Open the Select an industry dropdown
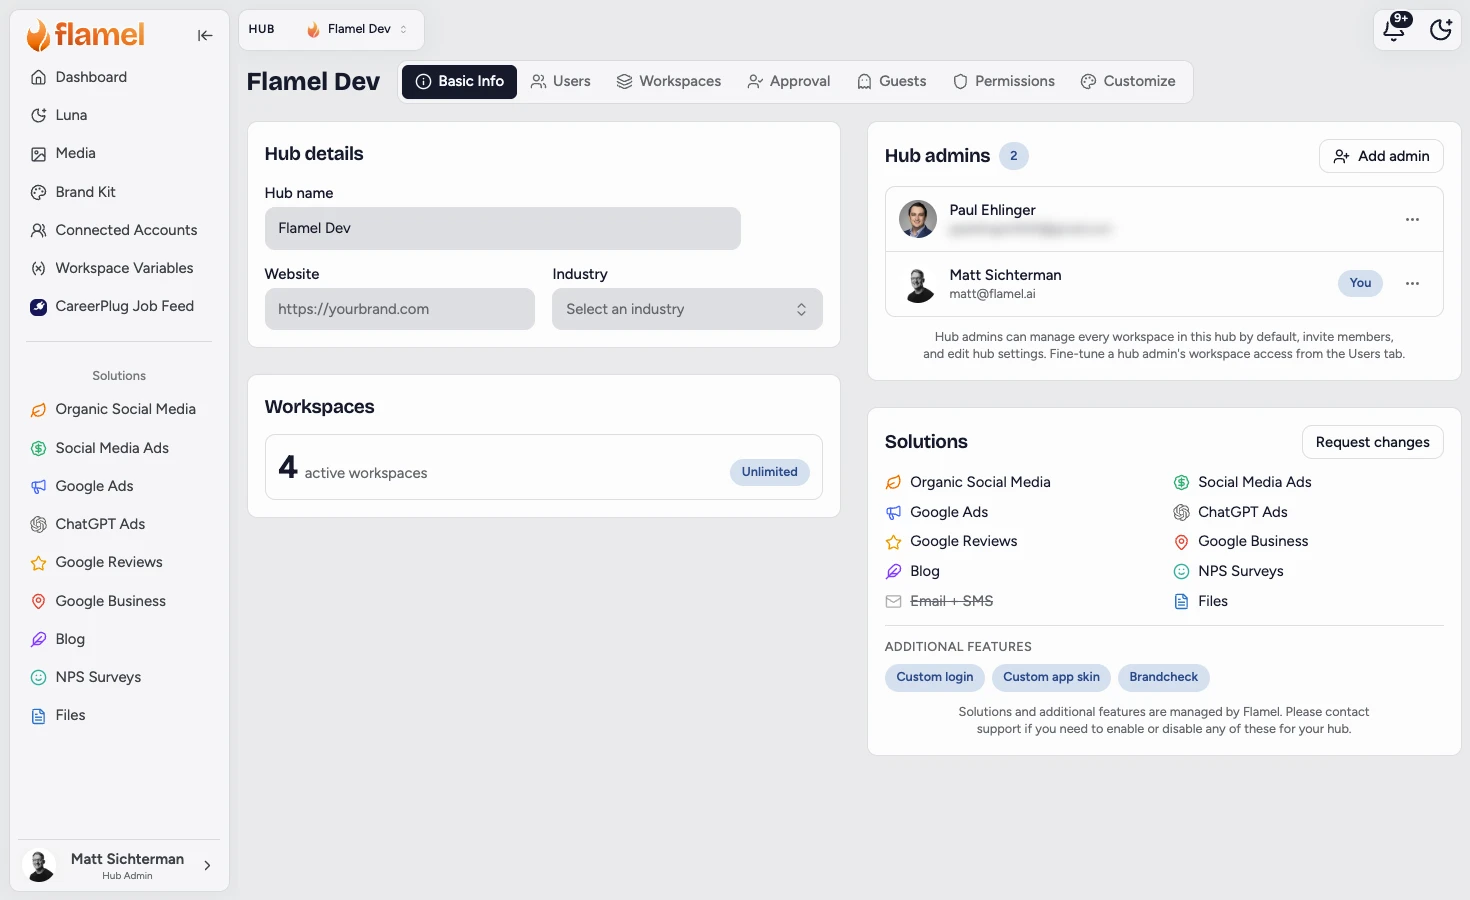The image size is (1470, 900). (x=687, y=309)
